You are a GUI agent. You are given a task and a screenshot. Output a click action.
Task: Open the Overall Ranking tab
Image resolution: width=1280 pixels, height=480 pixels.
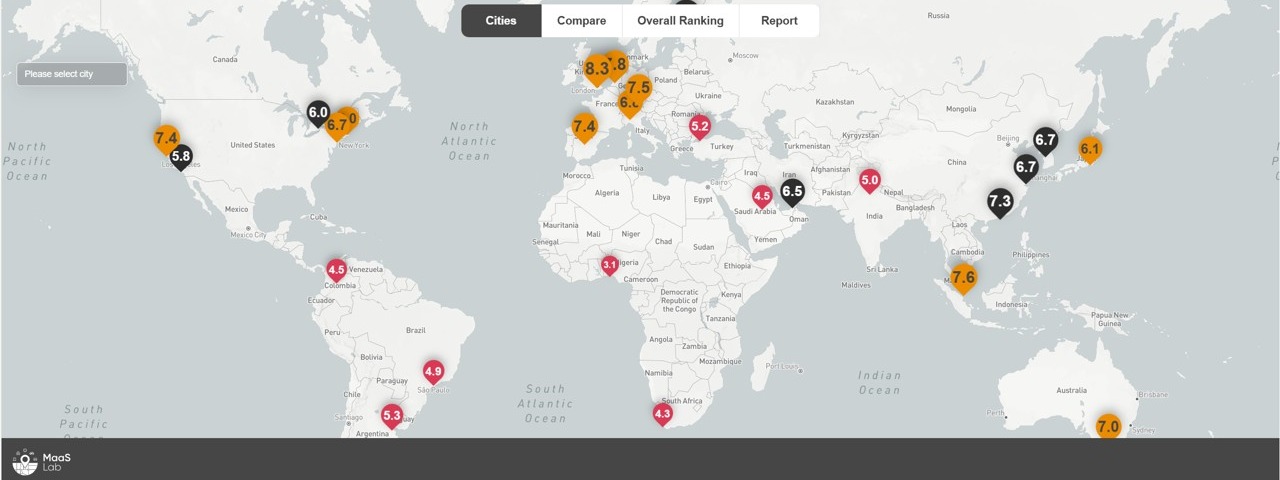[x=680, y=21]
